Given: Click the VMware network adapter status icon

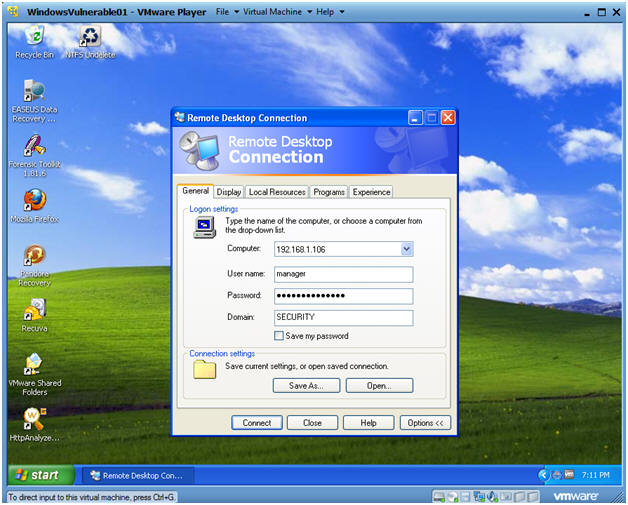Looking at the screenshot, I should coord(479,497).
